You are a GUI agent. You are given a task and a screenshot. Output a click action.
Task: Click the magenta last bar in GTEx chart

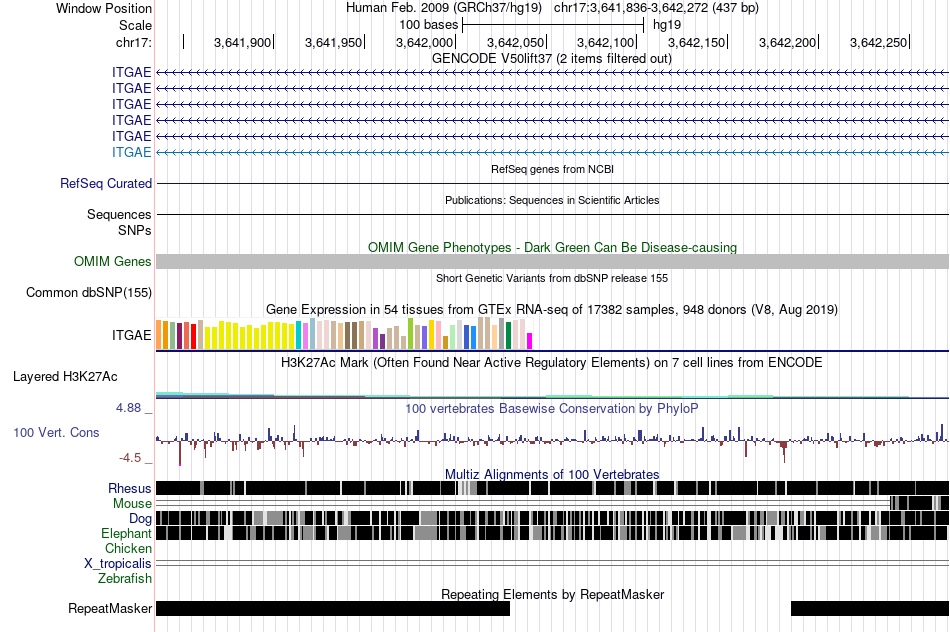[x=530, y=341]
